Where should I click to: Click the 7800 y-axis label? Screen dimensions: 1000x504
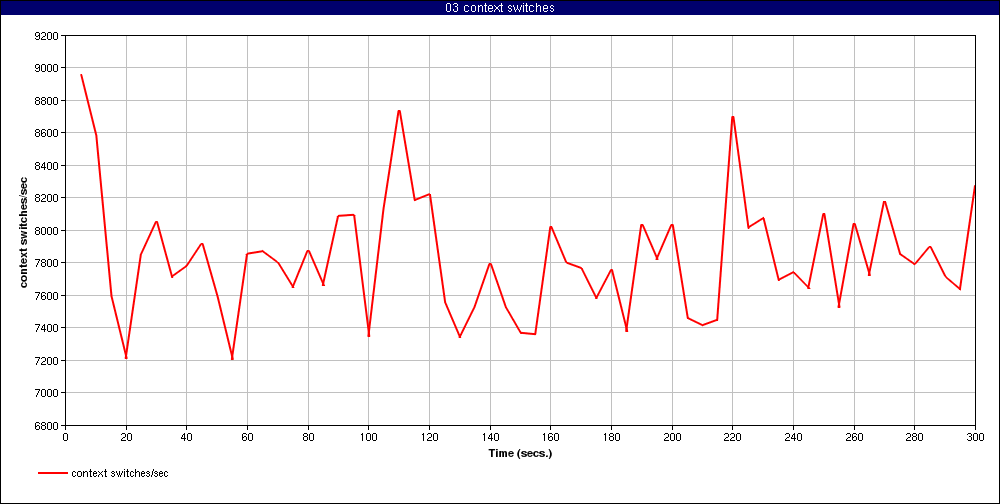tap(48, 263)
